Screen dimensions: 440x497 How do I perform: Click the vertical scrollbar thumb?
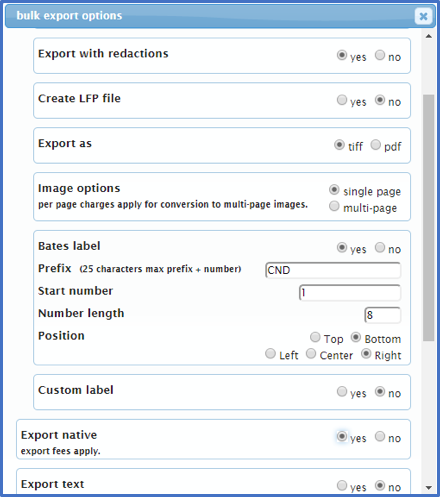click(429, 218)
